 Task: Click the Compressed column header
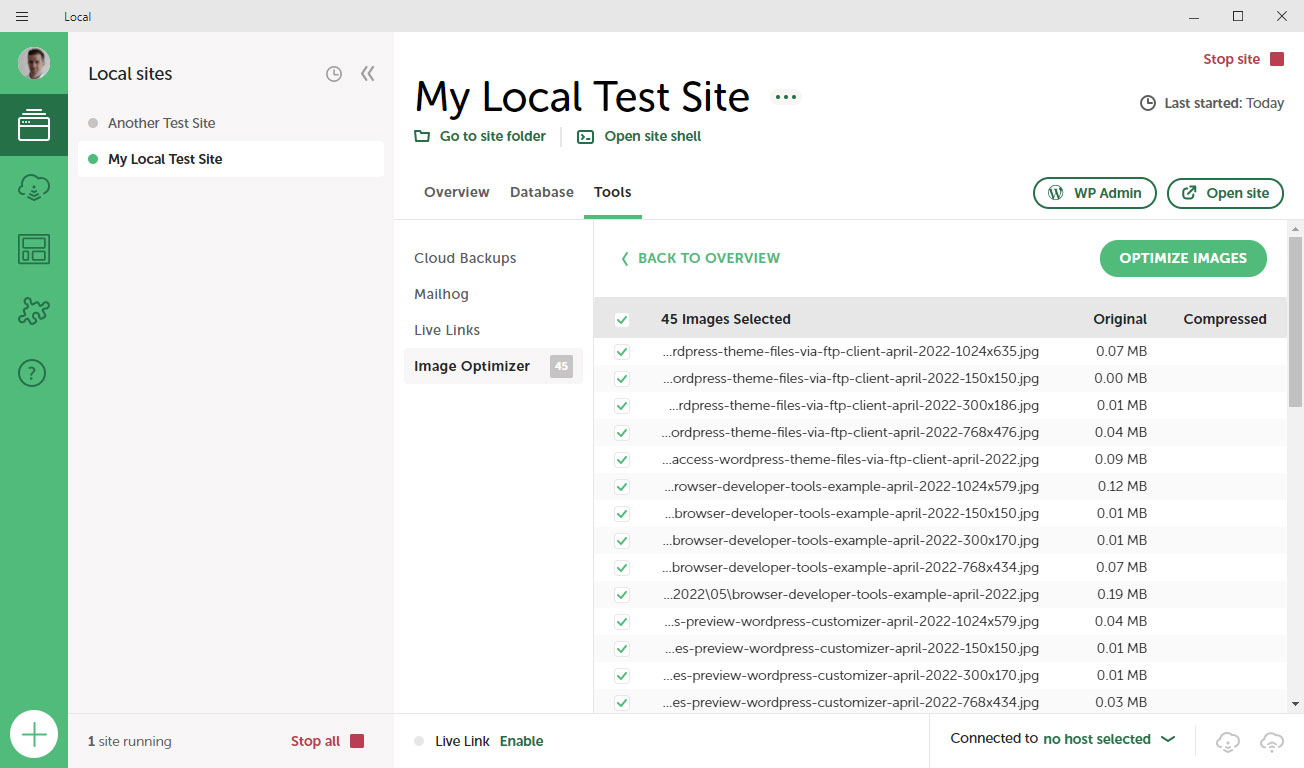[x=1225, y=319]
